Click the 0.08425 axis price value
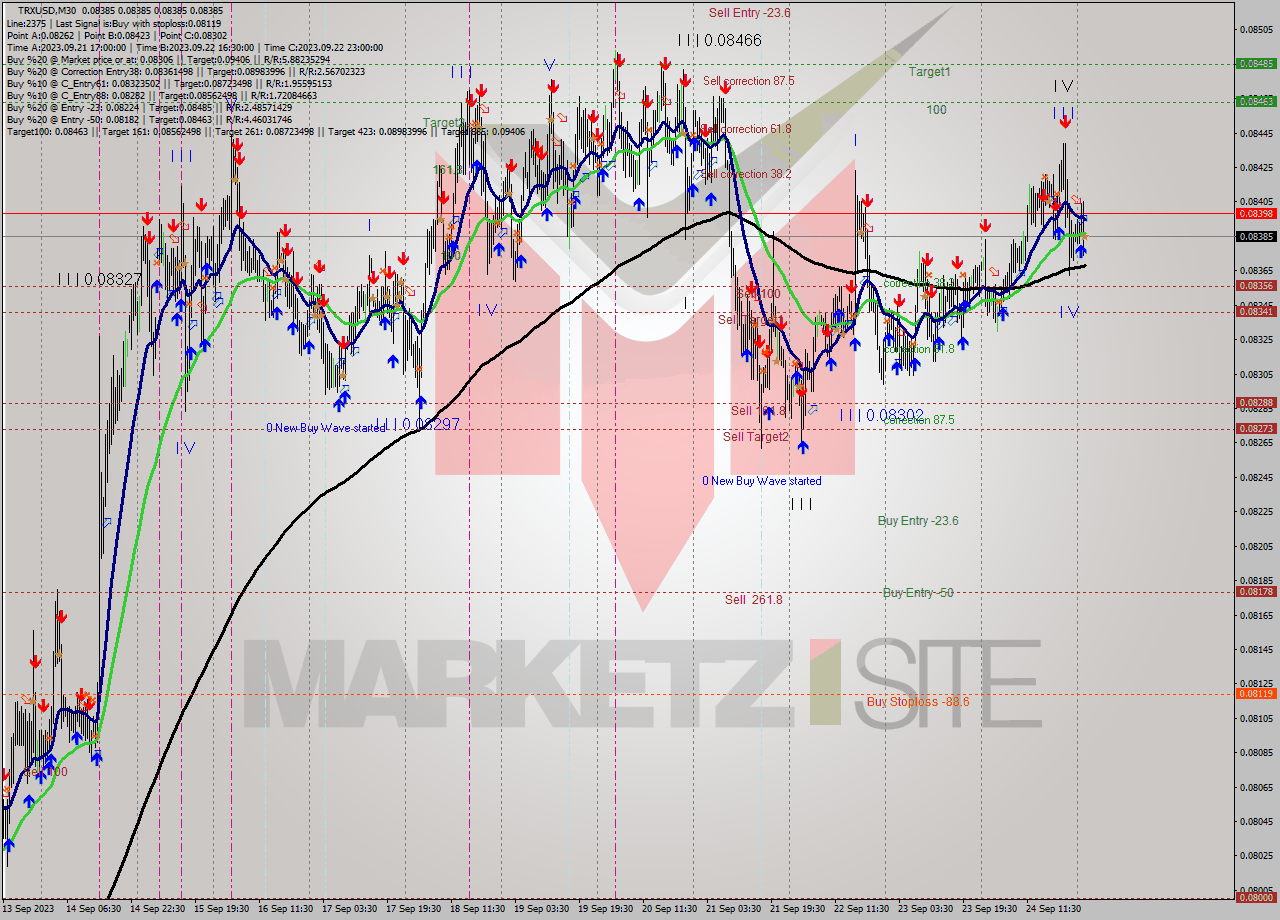 tap(1256, 167)
